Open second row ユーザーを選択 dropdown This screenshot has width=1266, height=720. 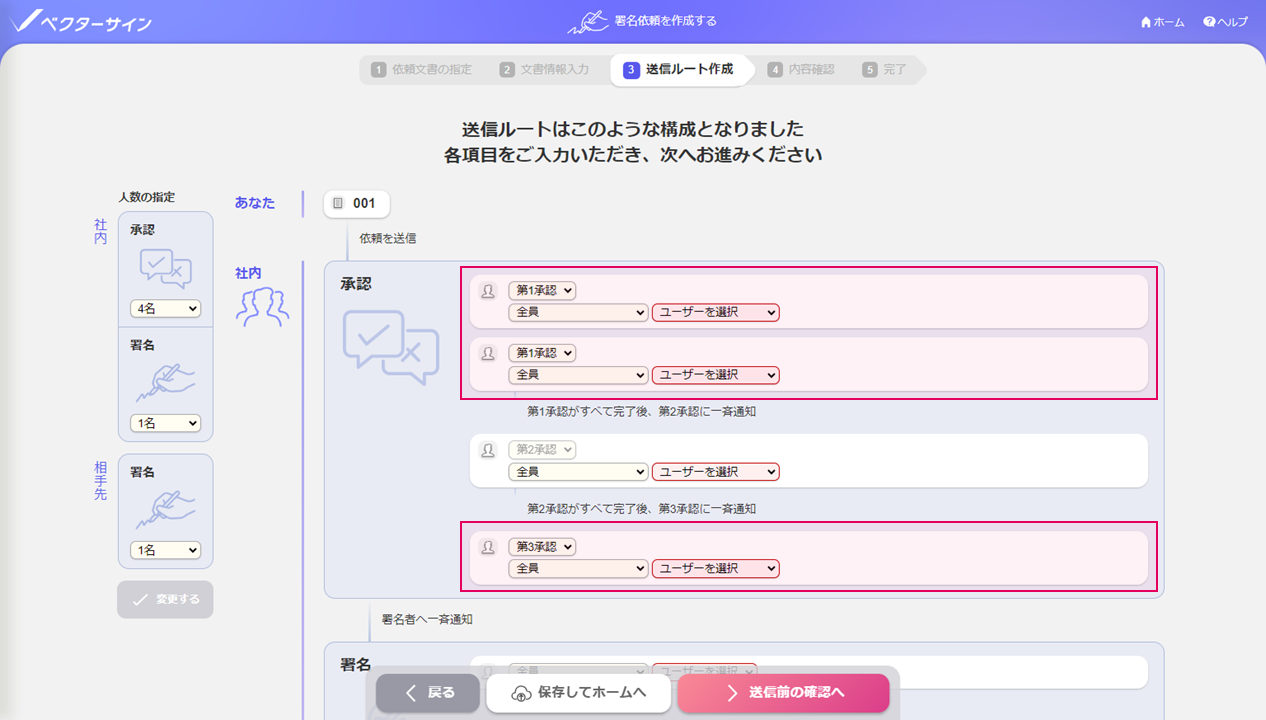point(715,375)
